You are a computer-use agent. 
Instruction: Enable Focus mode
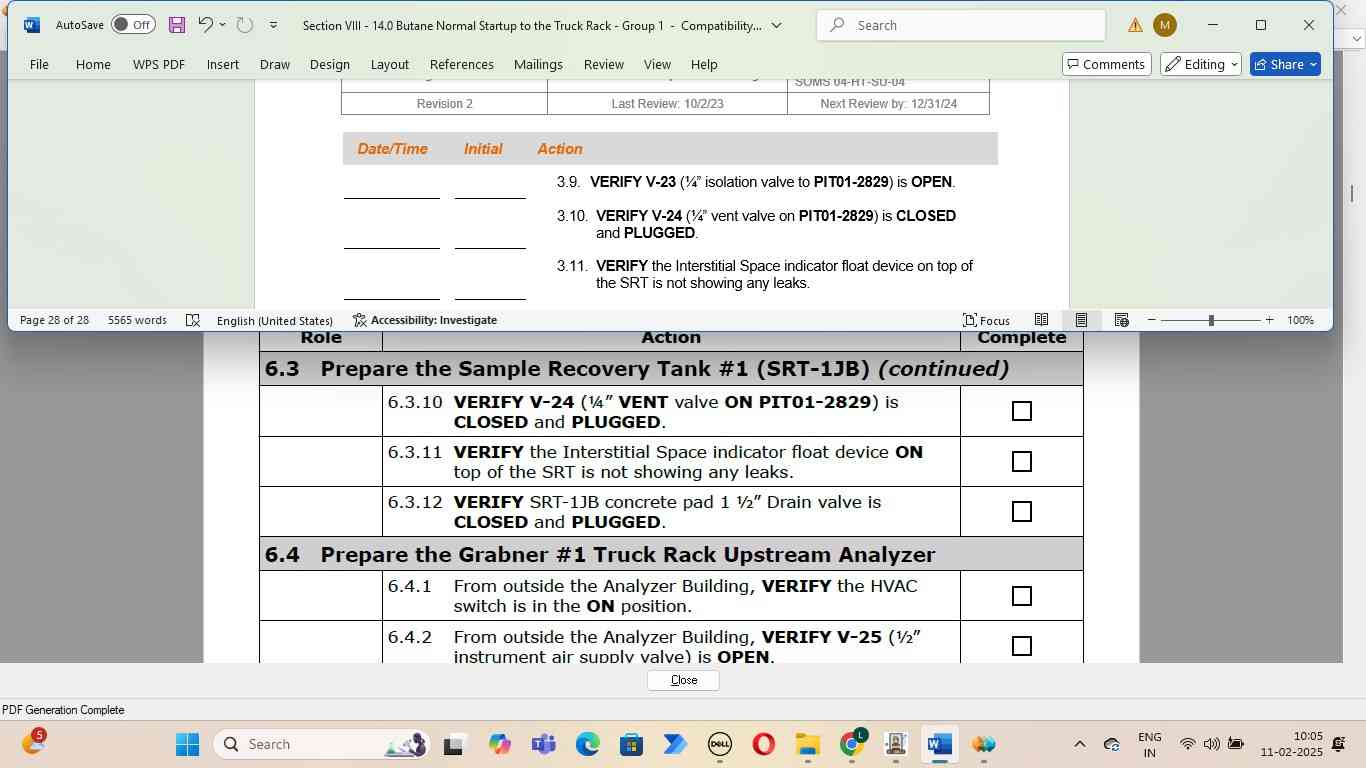pos(986,320)
